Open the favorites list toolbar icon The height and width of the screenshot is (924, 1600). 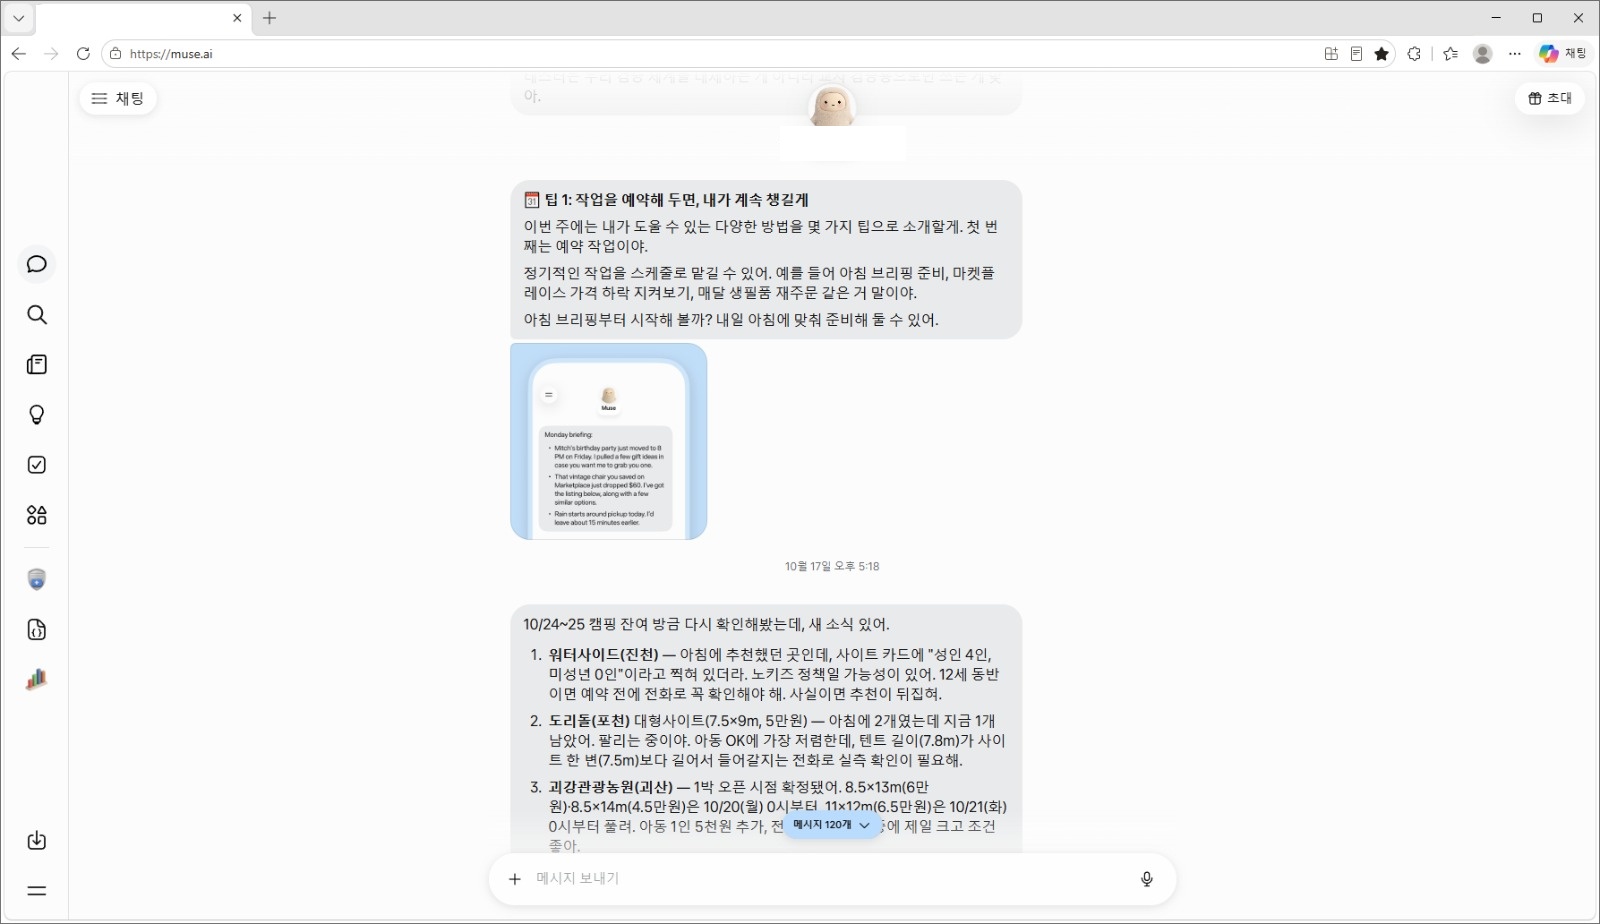(x=1451, y=54)
